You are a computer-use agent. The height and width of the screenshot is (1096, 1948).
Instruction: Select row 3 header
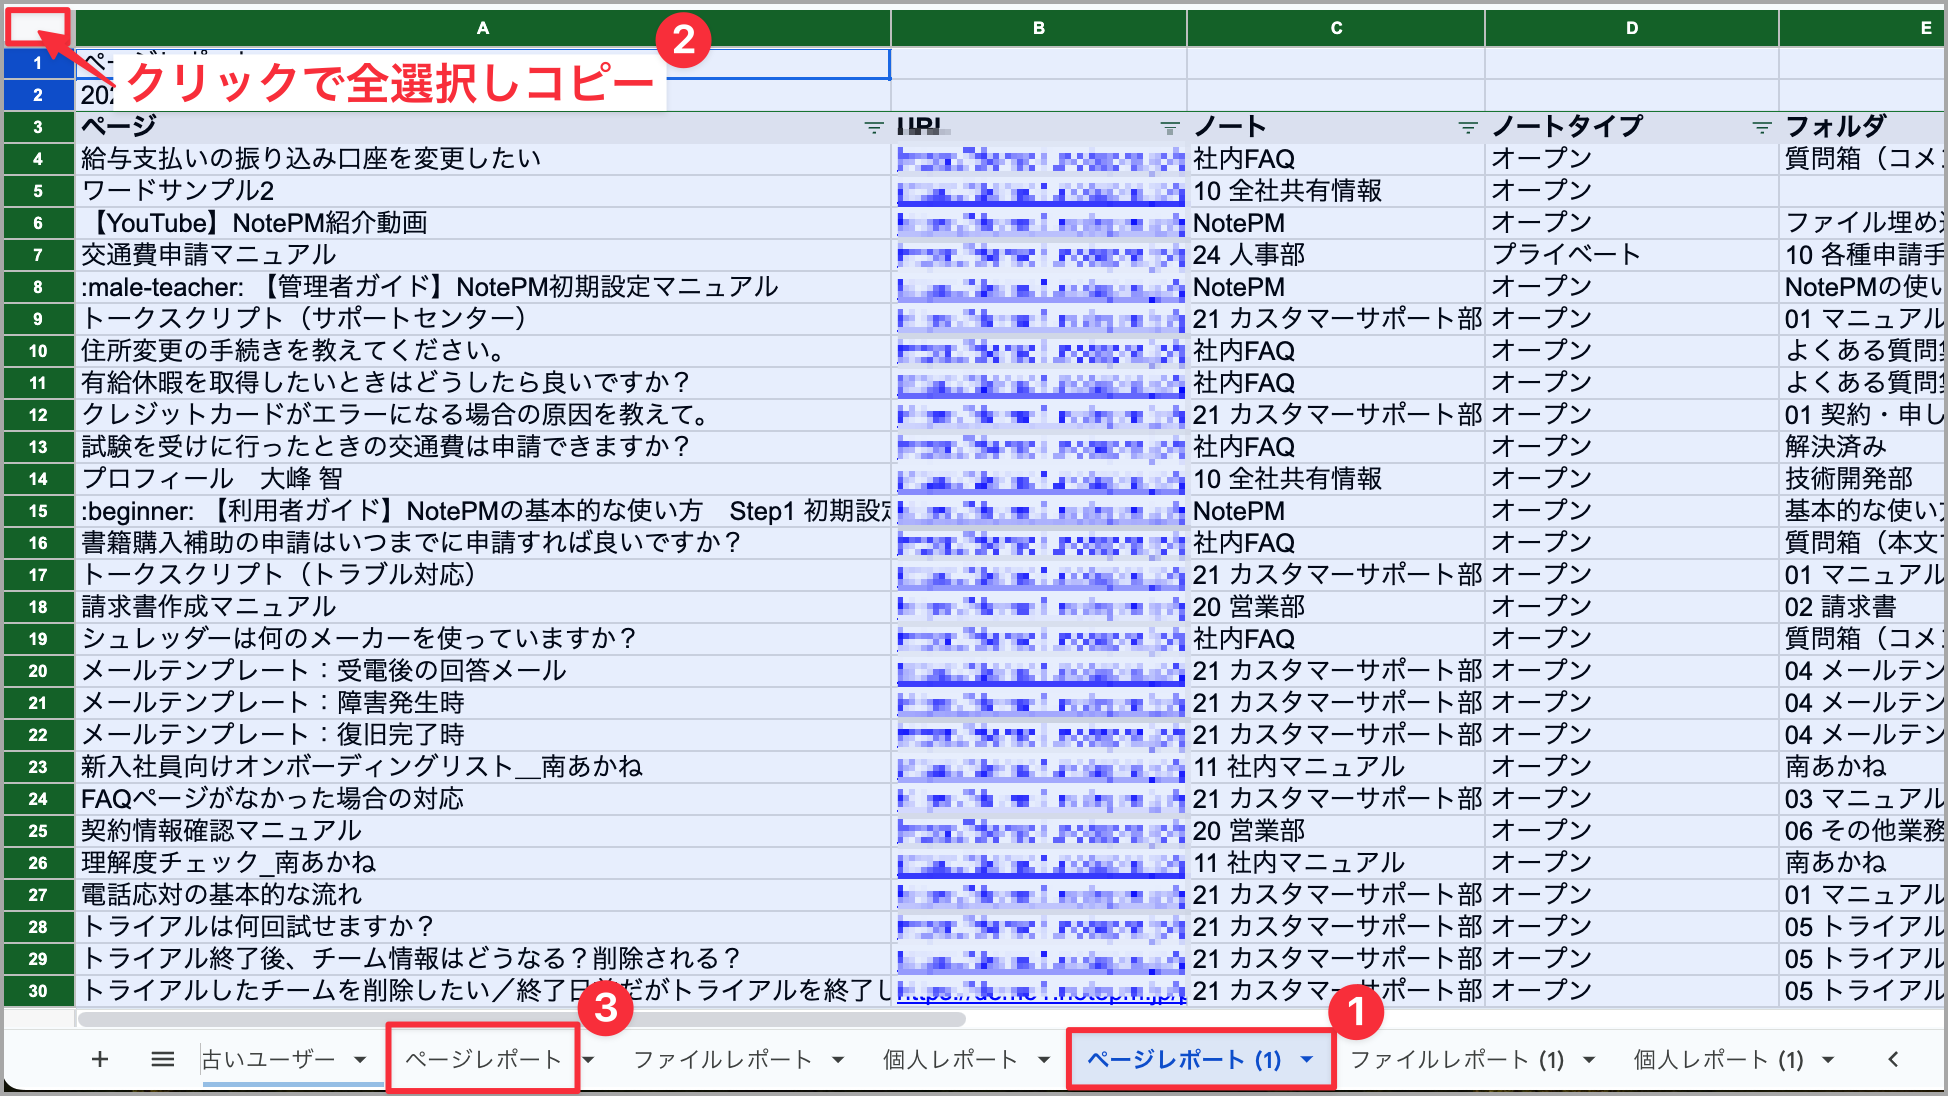point(38,127)
